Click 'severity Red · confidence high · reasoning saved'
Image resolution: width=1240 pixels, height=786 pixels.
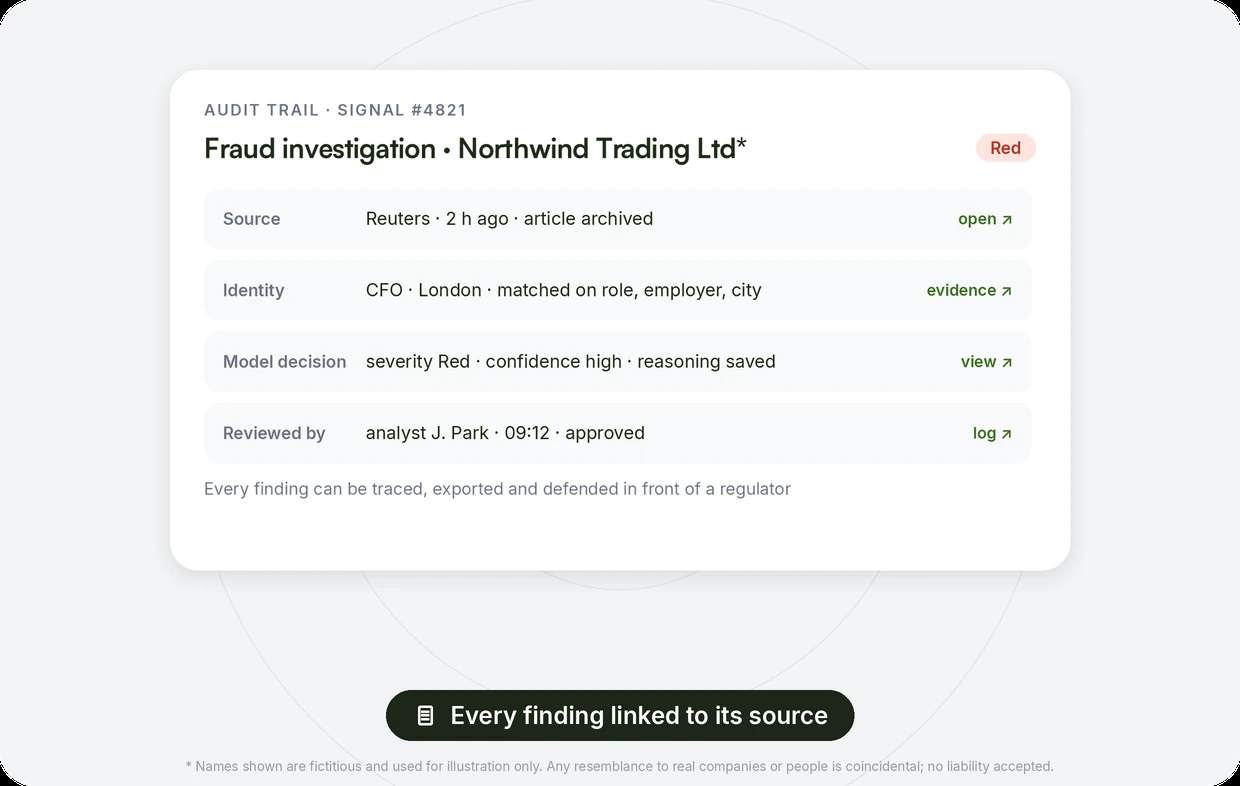click(570, 362)
